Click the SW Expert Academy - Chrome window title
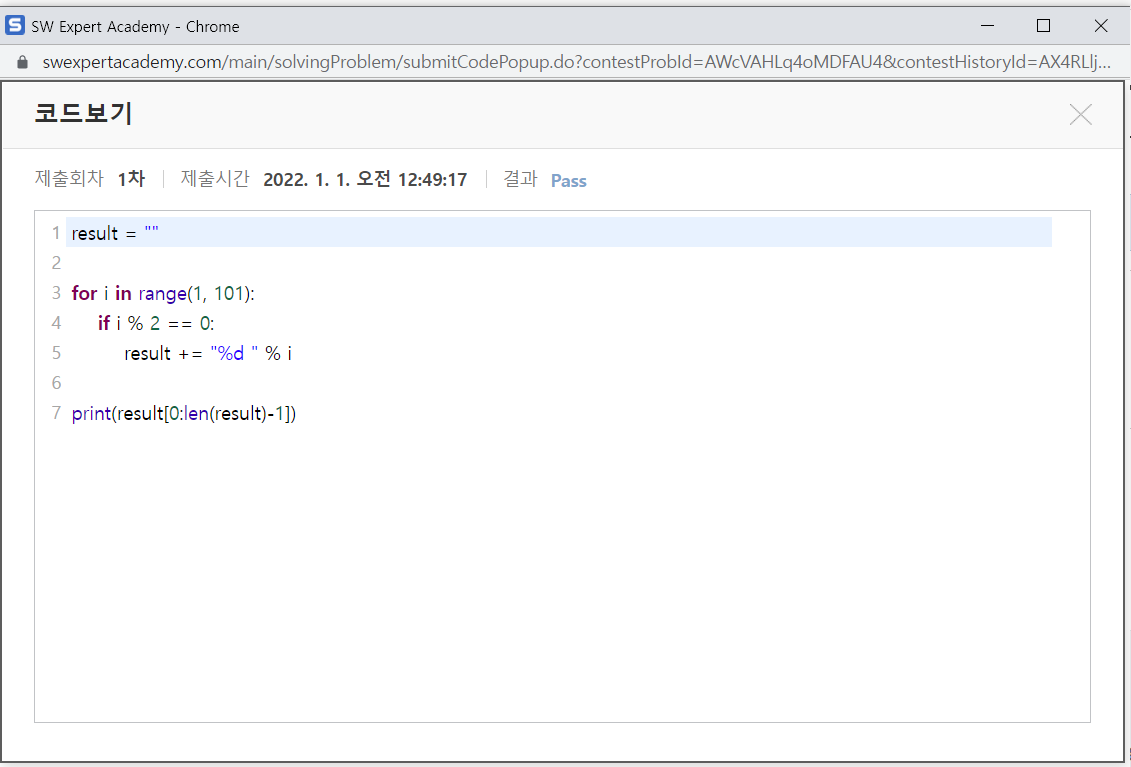This screenshot has height=767, width=1131. pyautogui.click(x=135, y=27)
